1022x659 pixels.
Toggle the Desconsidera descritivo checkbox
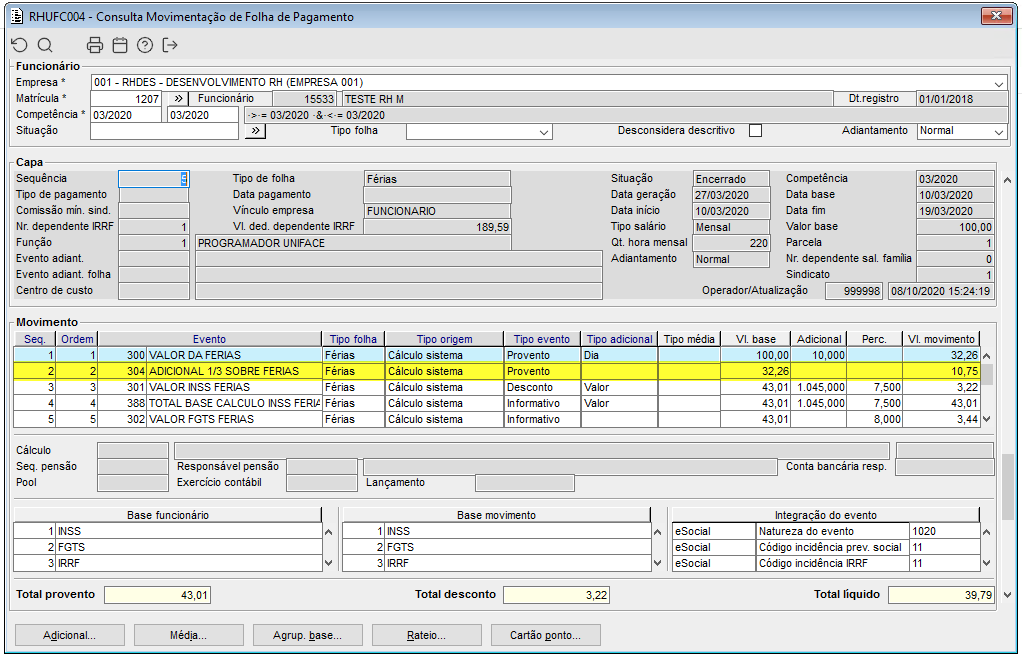[x=755, y=131]
